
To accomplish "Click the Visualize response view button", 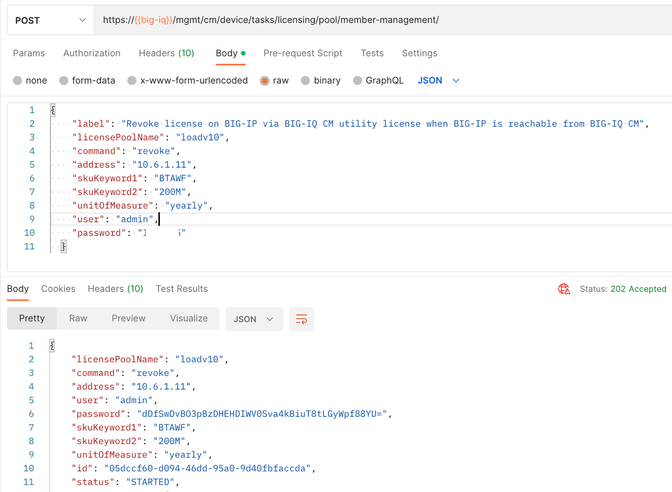I will point(188,319).
